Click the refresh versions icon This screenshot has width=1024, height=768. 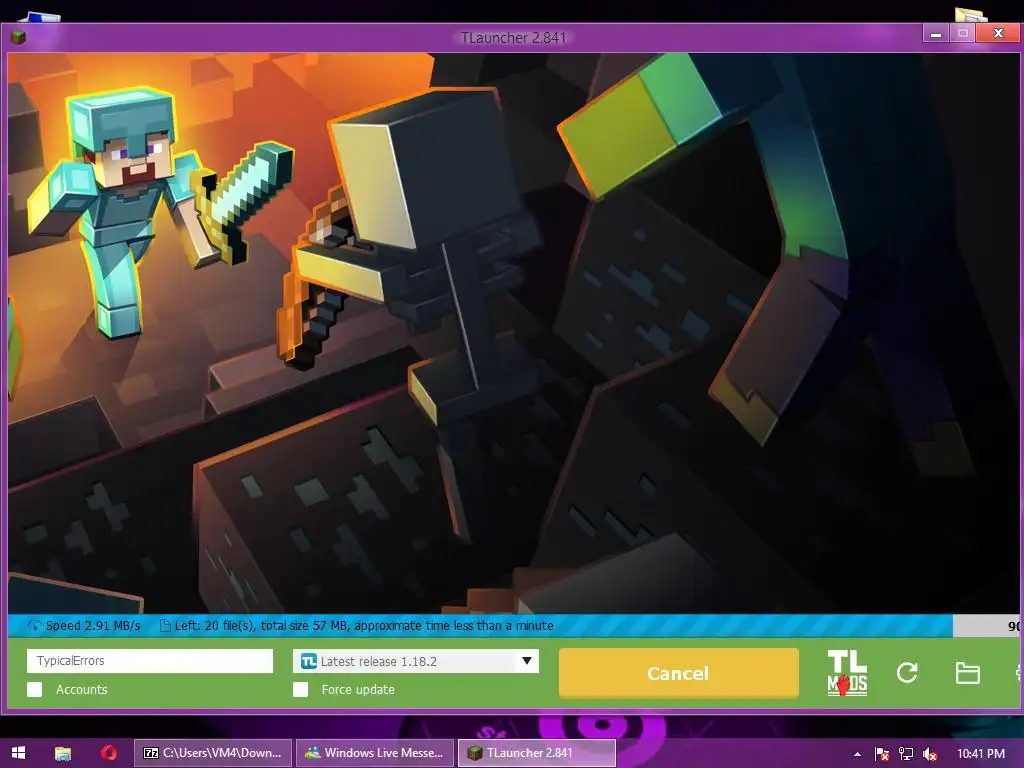click(907, 673)
